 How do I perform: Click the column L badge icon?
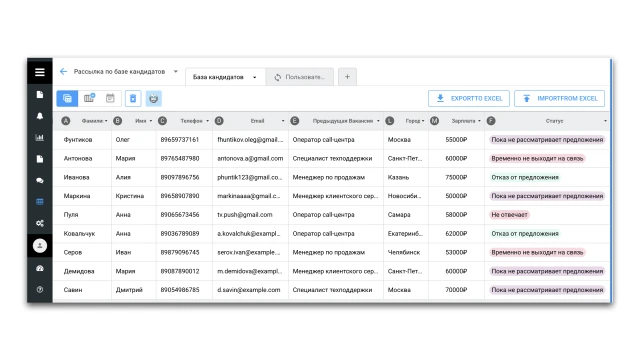point(390,121)
